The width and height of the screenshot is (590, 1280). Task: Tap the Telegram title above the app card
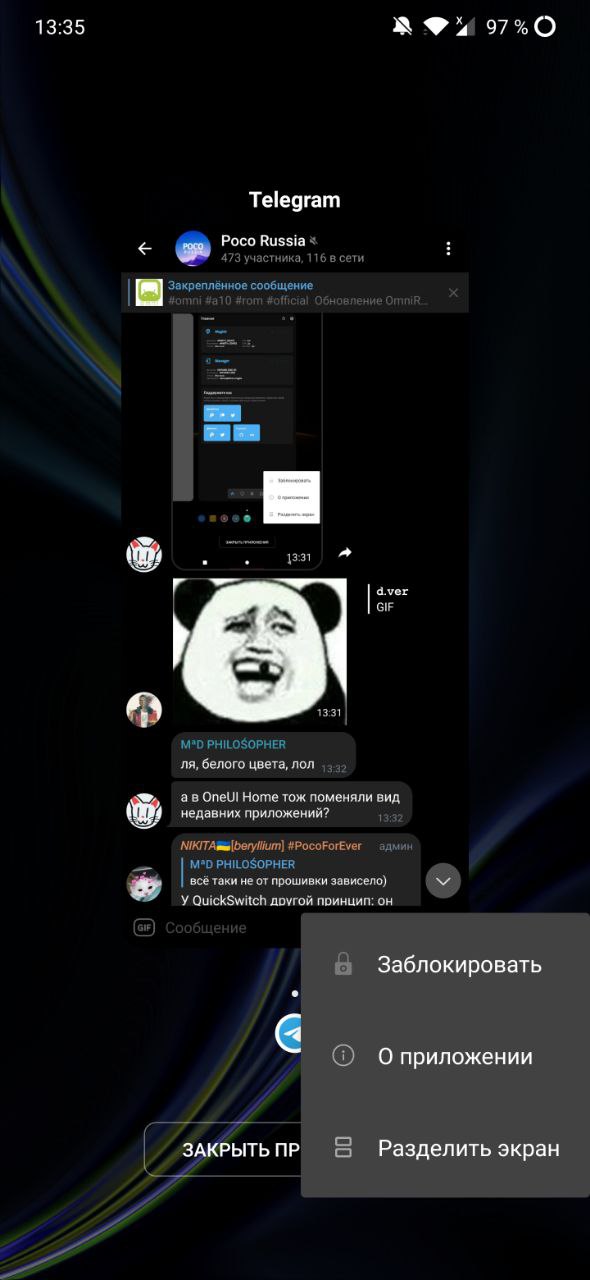[x=294, y=200]
